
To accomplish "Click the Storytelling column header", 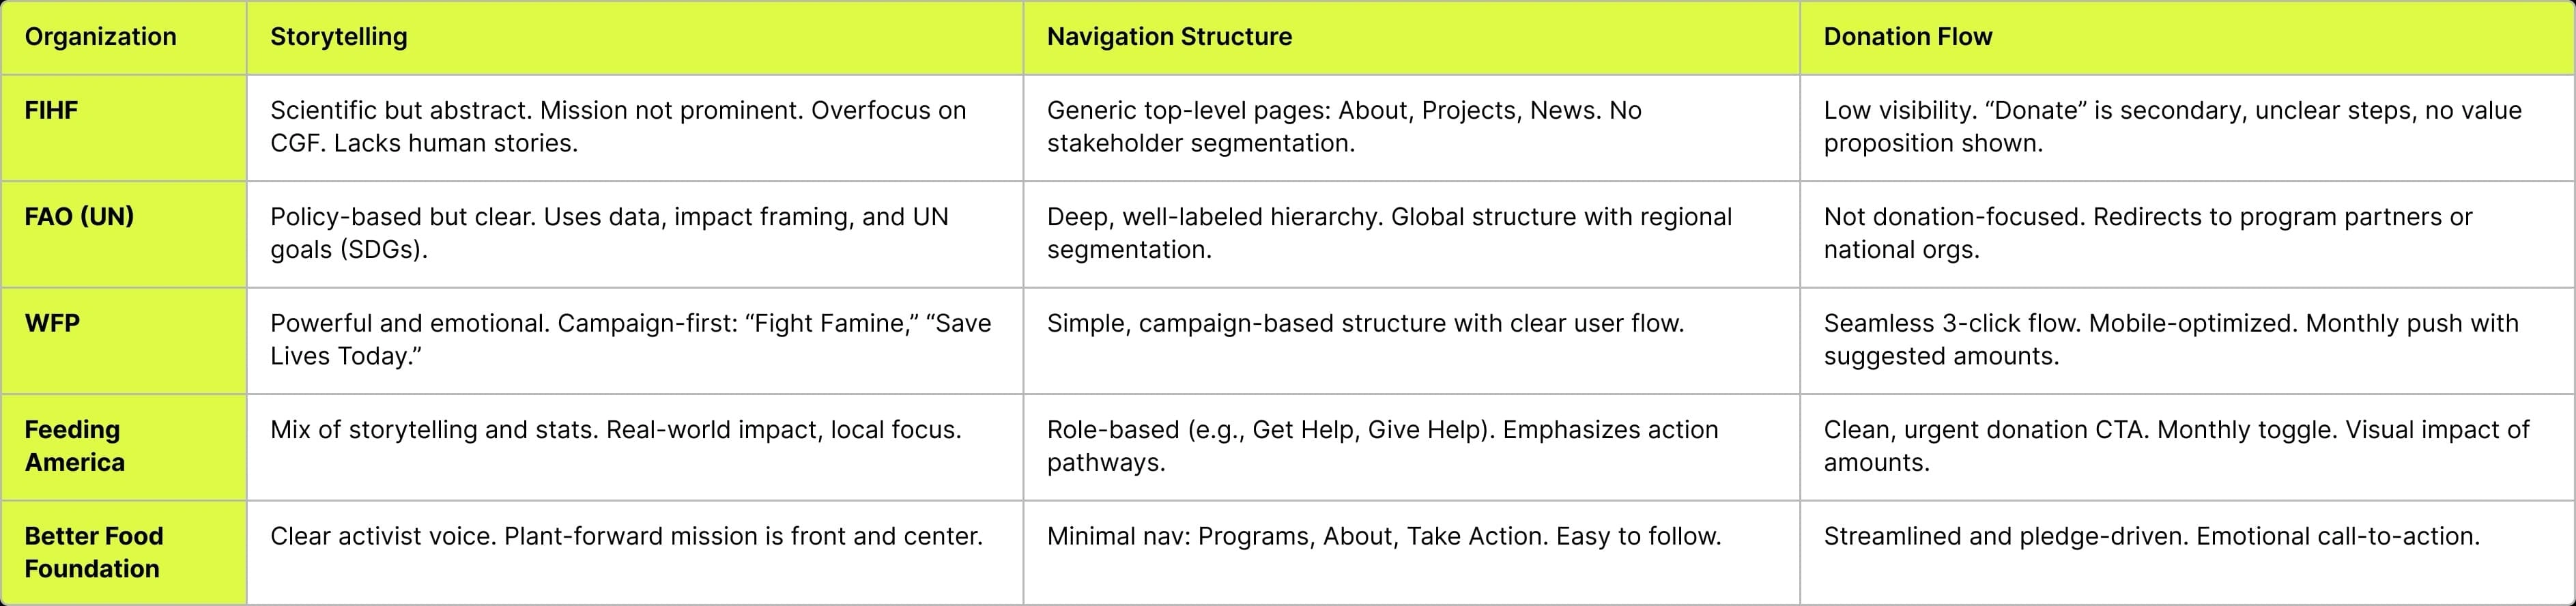I will [x=338, y=37].
